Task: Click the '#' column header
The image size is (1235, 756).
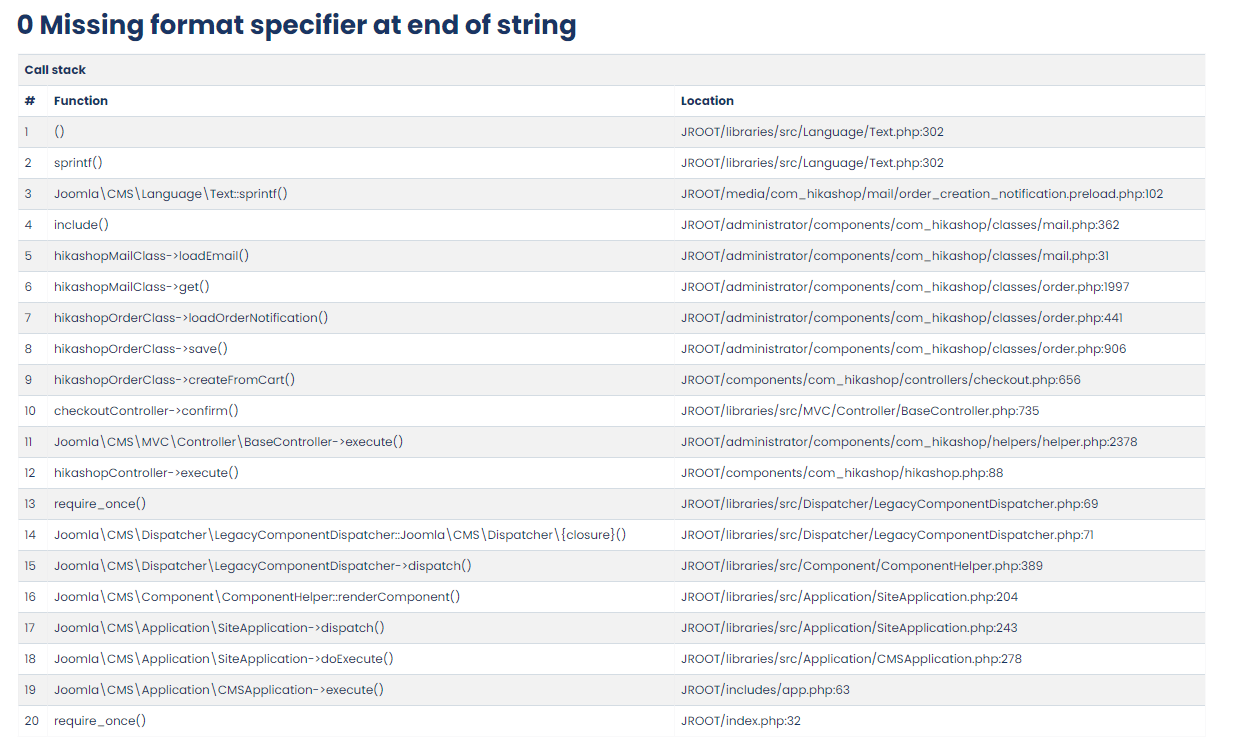Action: coord(30,101)
